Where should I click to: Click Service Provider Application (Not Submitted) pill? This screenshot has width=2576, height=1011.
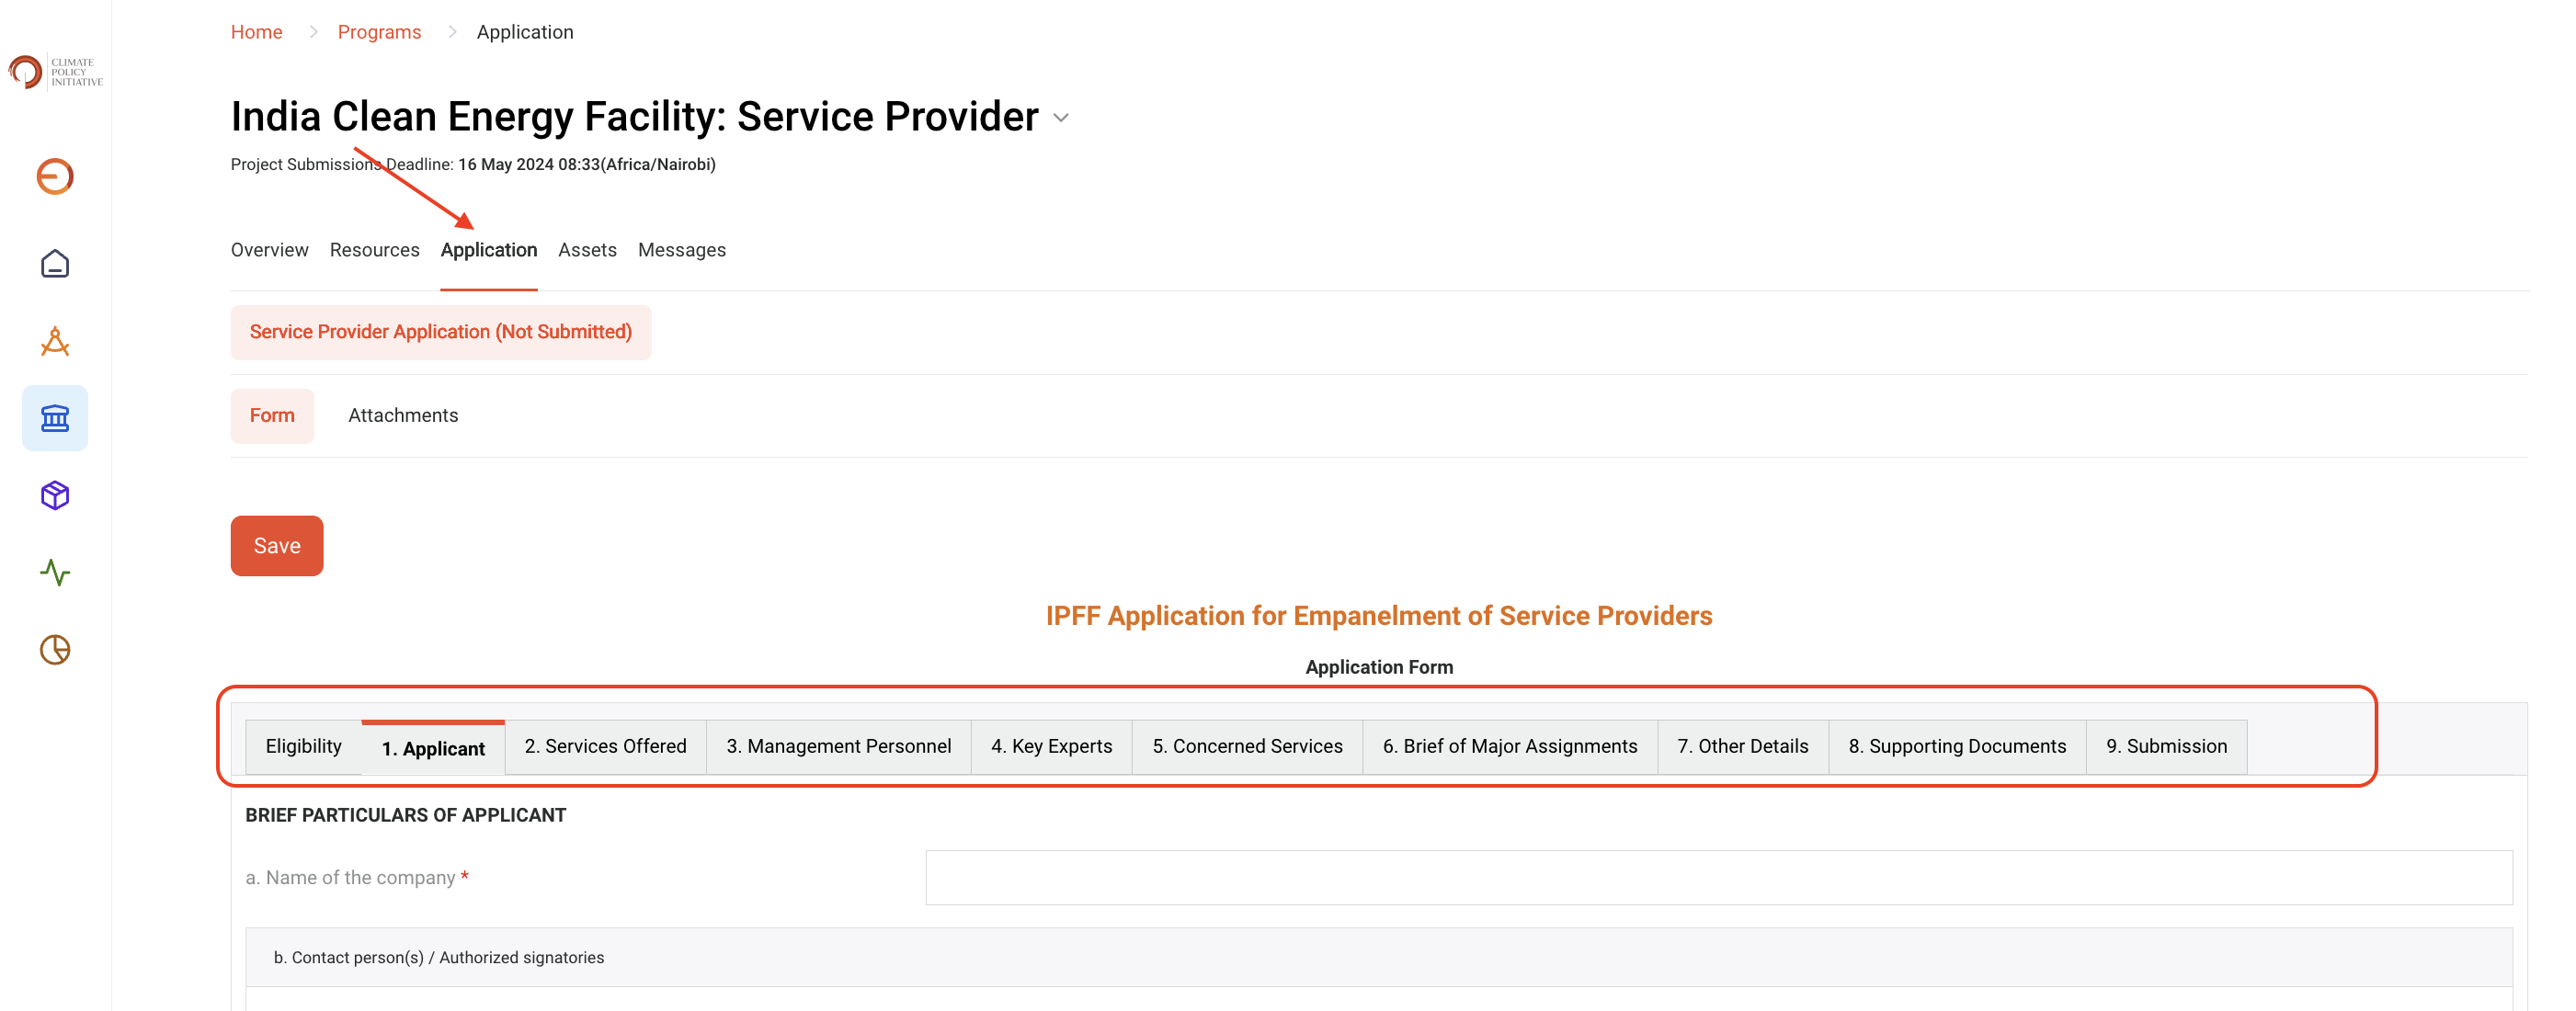[440, 332]
